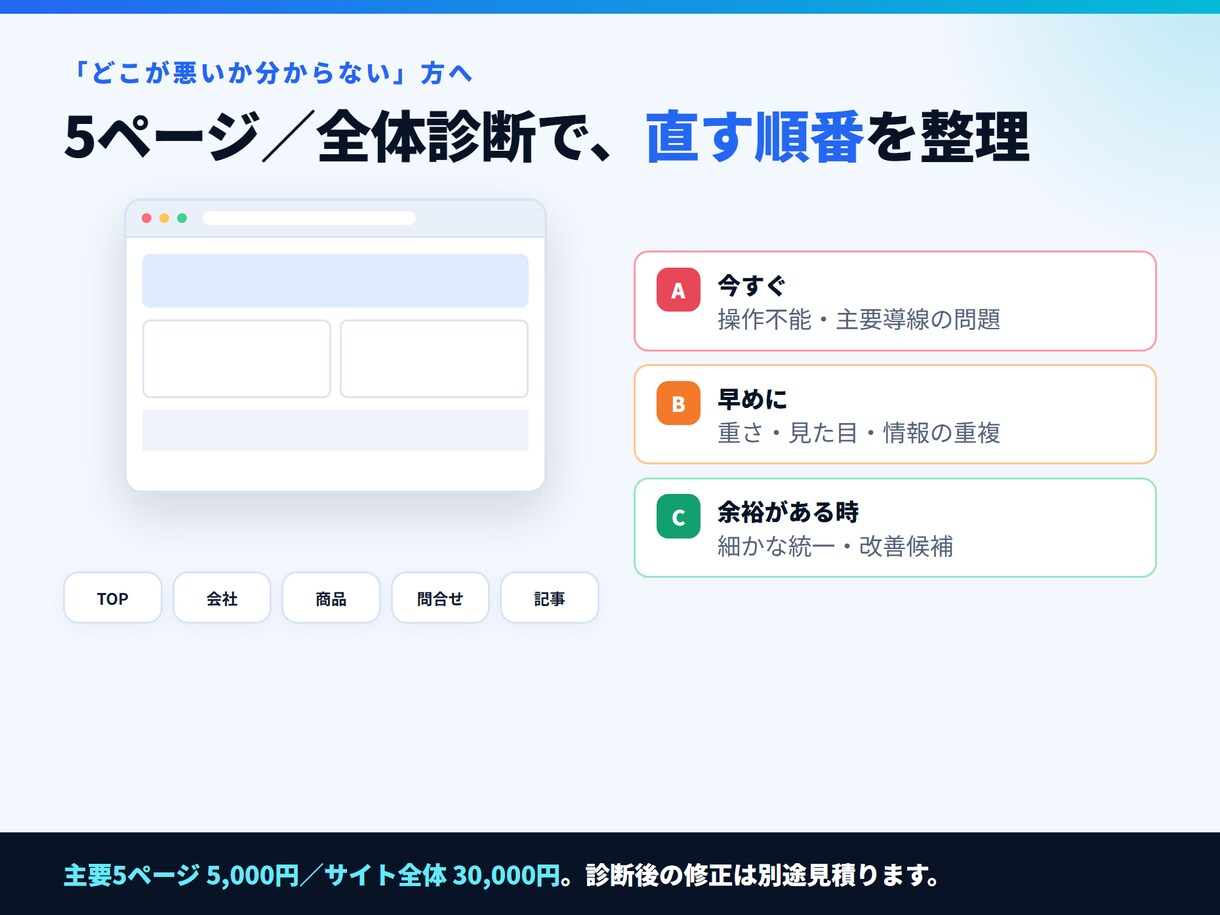Image resolution: width=1220 pixels, height=915 pixels.
Task: Open the 今すぐ priority card
Action: 895,301
